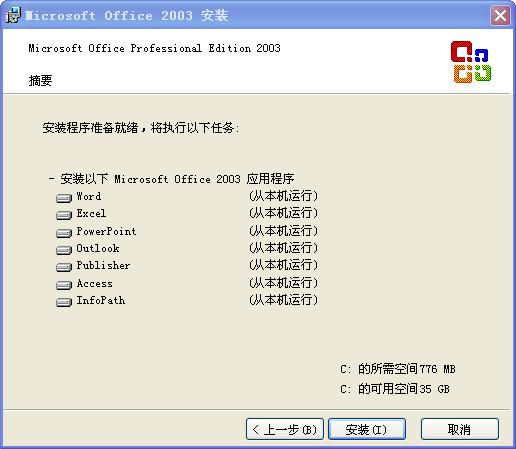Select the InfoPath entry
Screen dimensions: 516x449
[x=101, y=300]
